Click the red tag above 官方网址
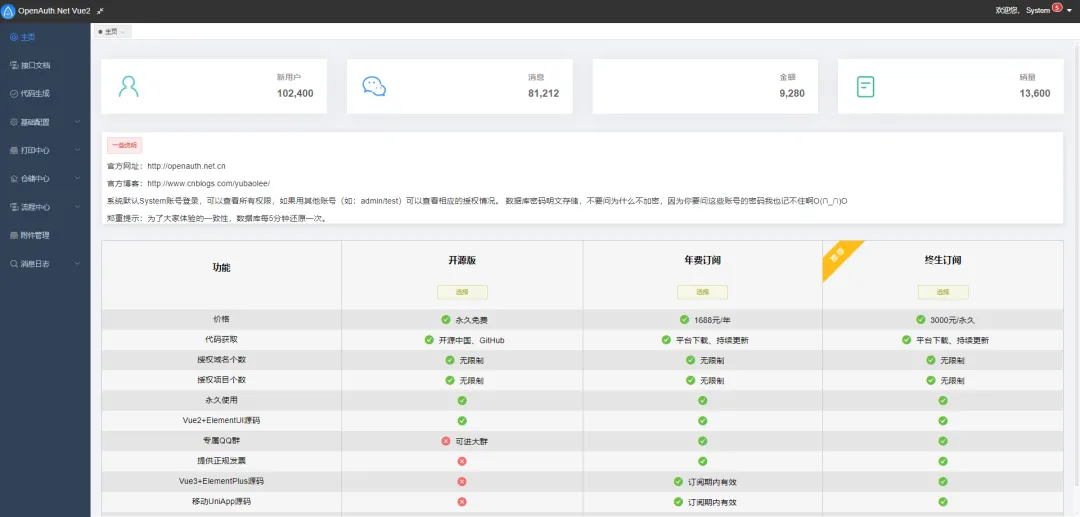1080x517 pixels. (125, 145)
